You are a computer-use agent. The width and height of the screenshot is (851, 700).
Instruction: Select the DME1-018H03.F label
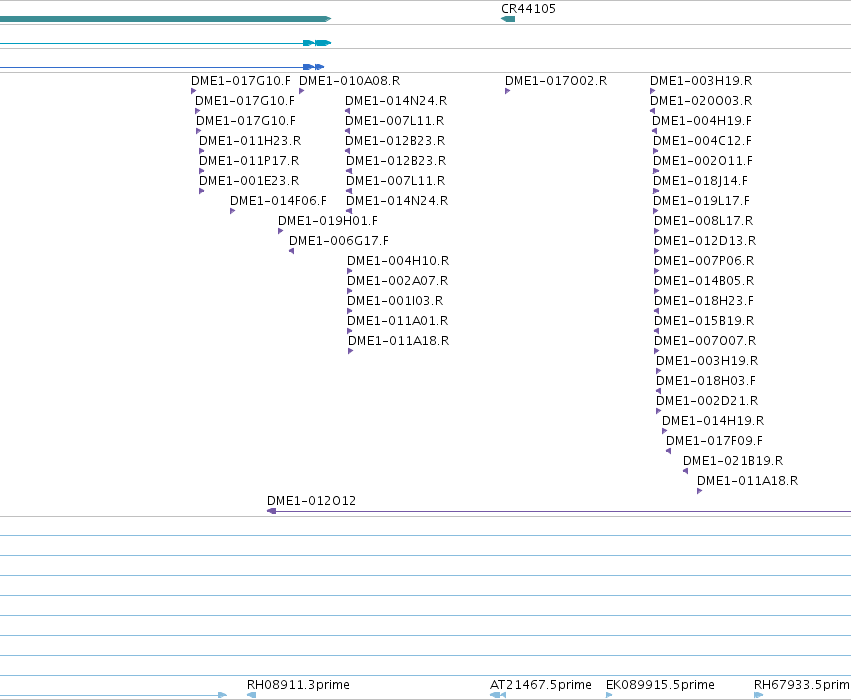706,381
